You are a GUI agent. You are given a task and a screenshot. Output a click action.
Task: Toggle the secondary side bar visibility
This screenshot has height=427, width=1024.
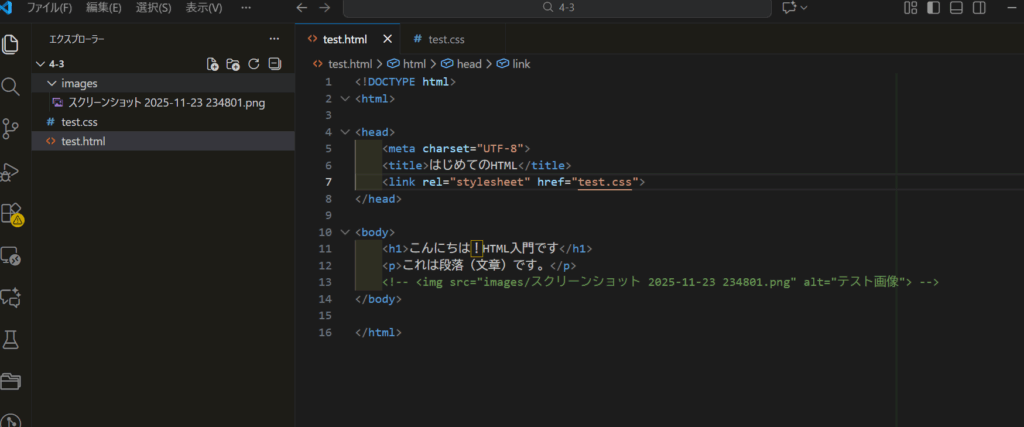[x=979, y=8]
